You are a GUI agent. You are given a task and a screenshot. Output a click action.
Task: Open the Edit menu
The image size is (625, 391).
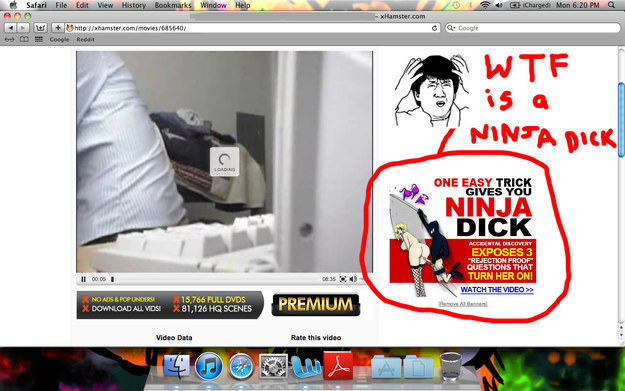tap(82, 5)
